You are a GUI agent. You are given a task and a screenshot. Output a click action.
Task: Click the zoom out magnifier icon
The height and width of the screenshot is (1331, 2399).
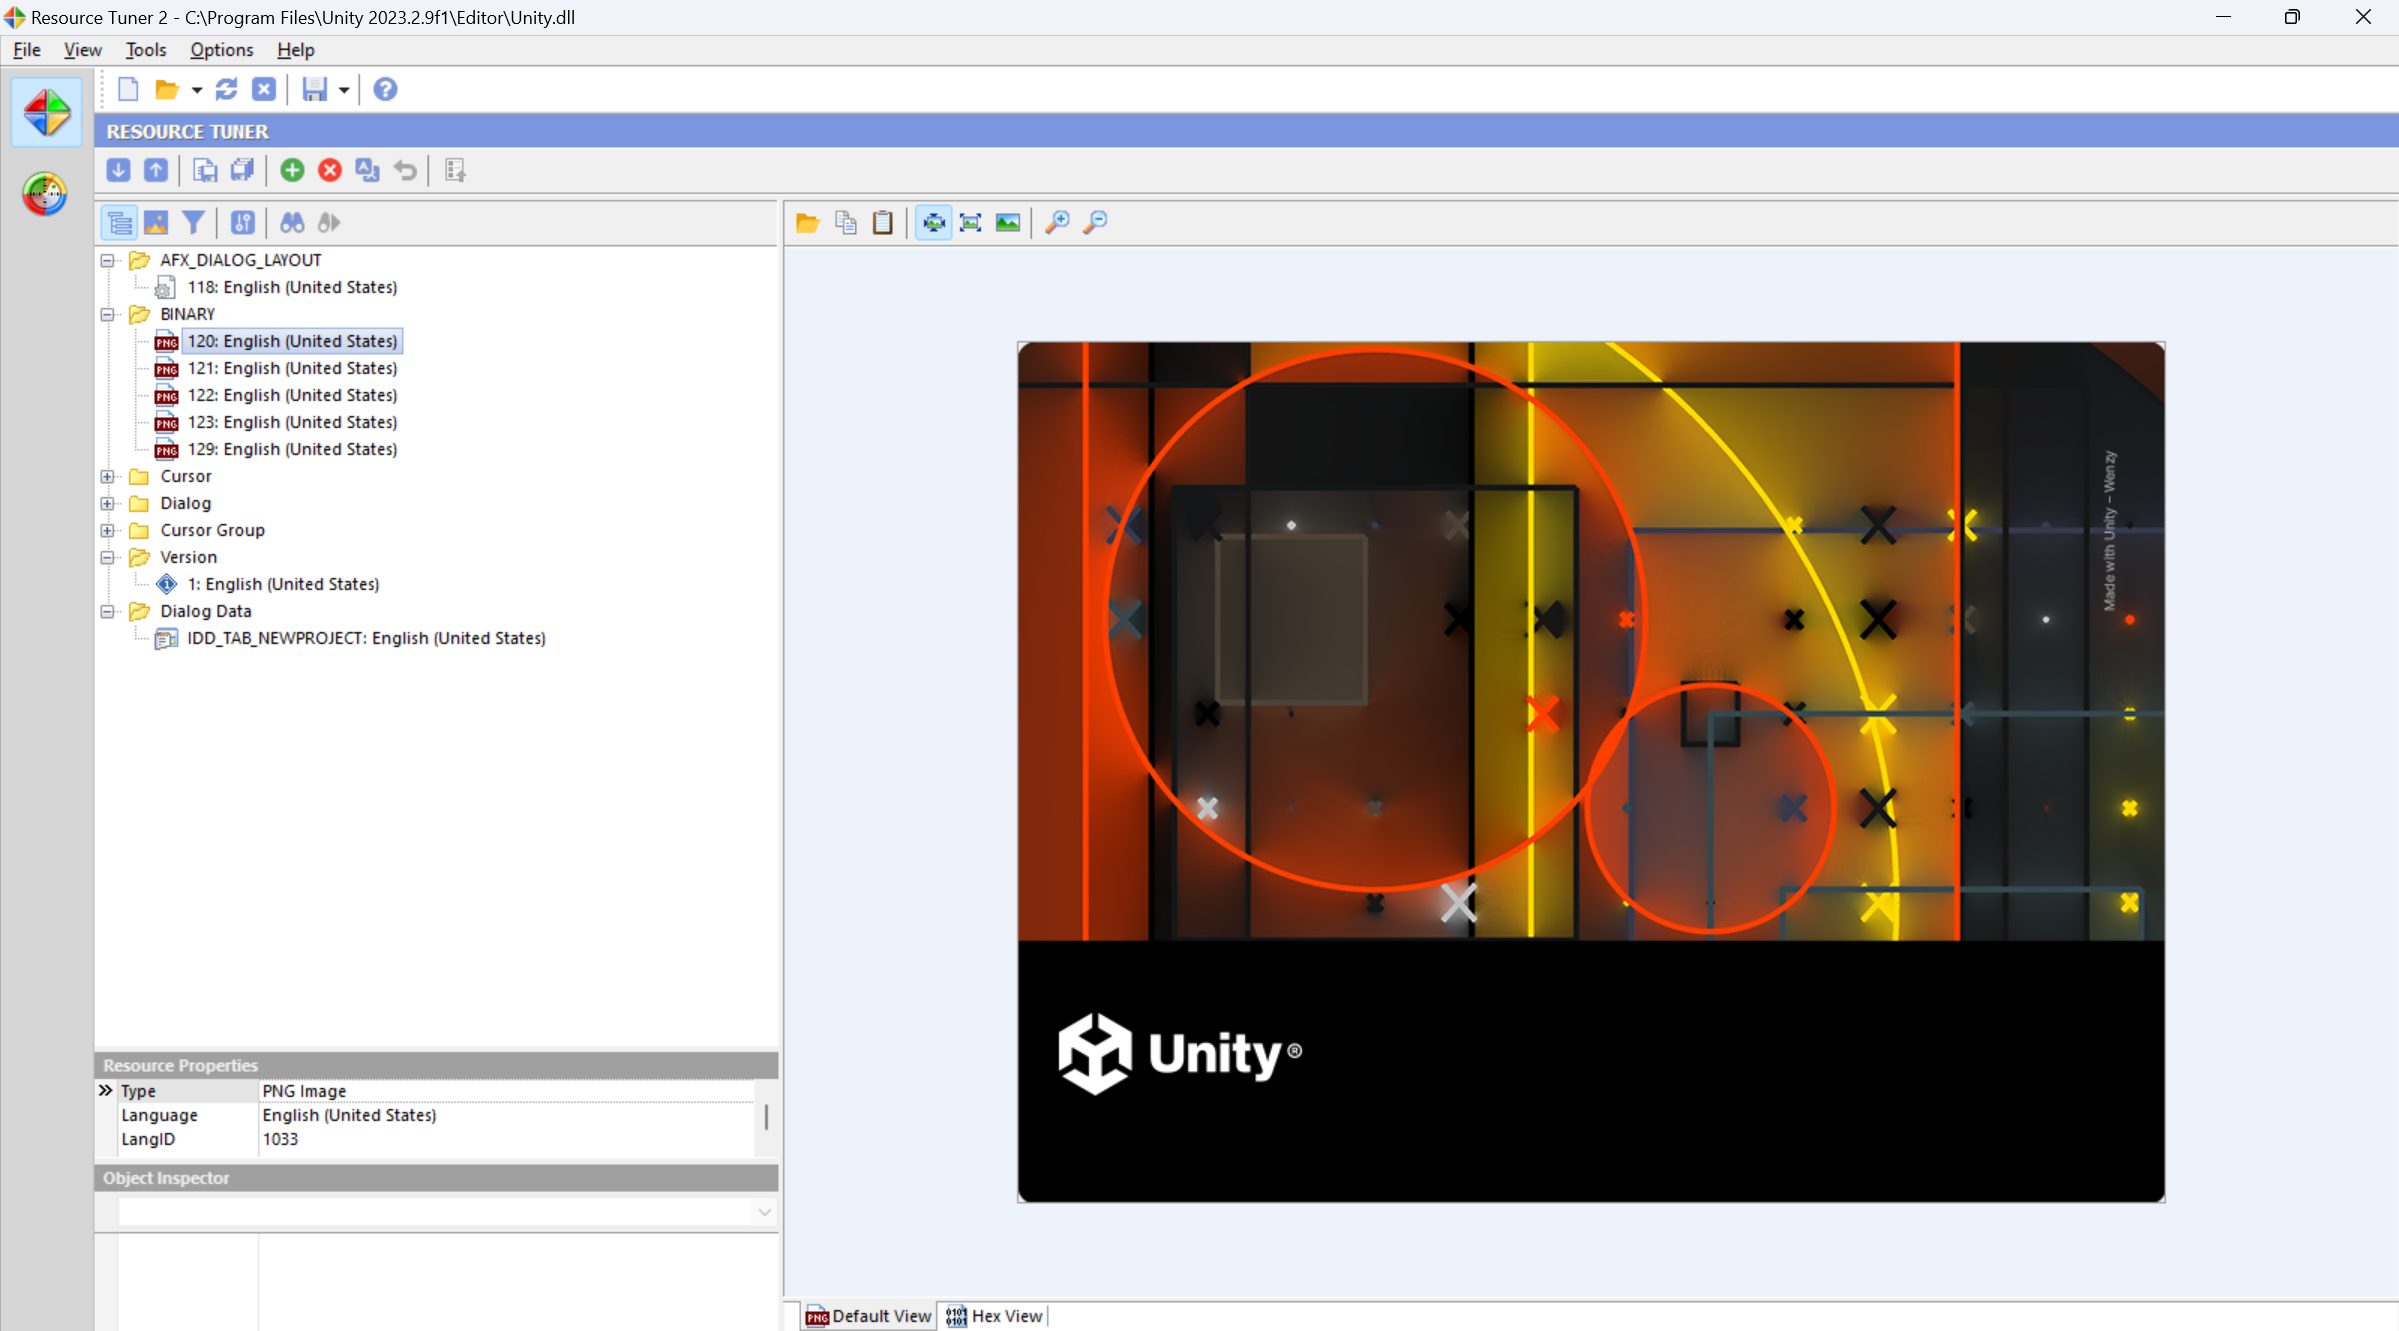(x=1096, y=222)
